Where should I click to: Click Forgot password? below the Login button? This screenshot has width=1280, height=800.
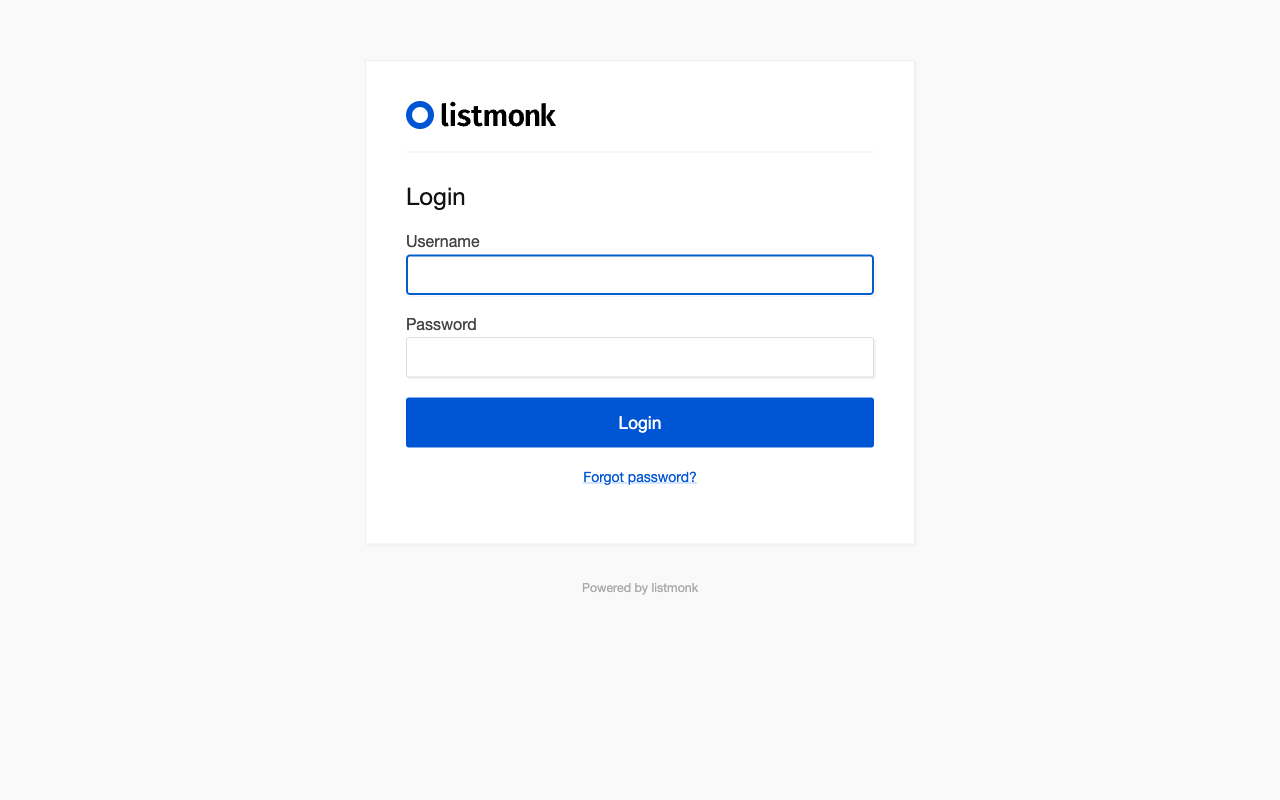click(x=640, y=477)
